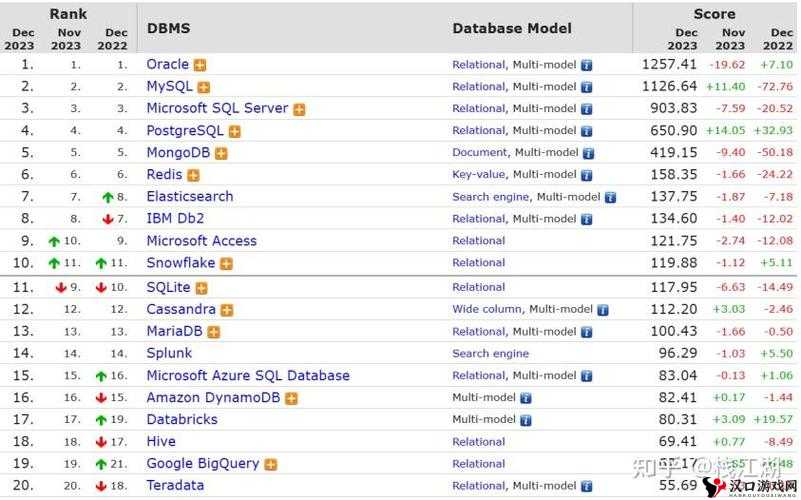Click Splunk's score 96.29
The width and height of the screenshot is (801, 500).
677,353
